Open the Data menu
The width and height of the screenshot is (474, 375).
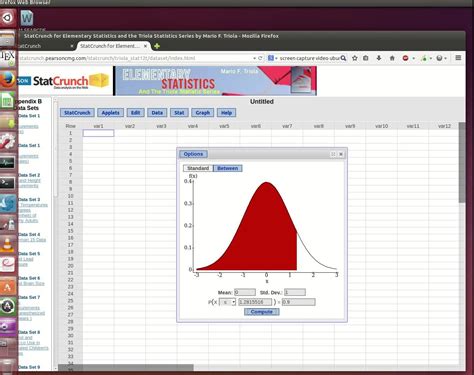tap(157, 113)
